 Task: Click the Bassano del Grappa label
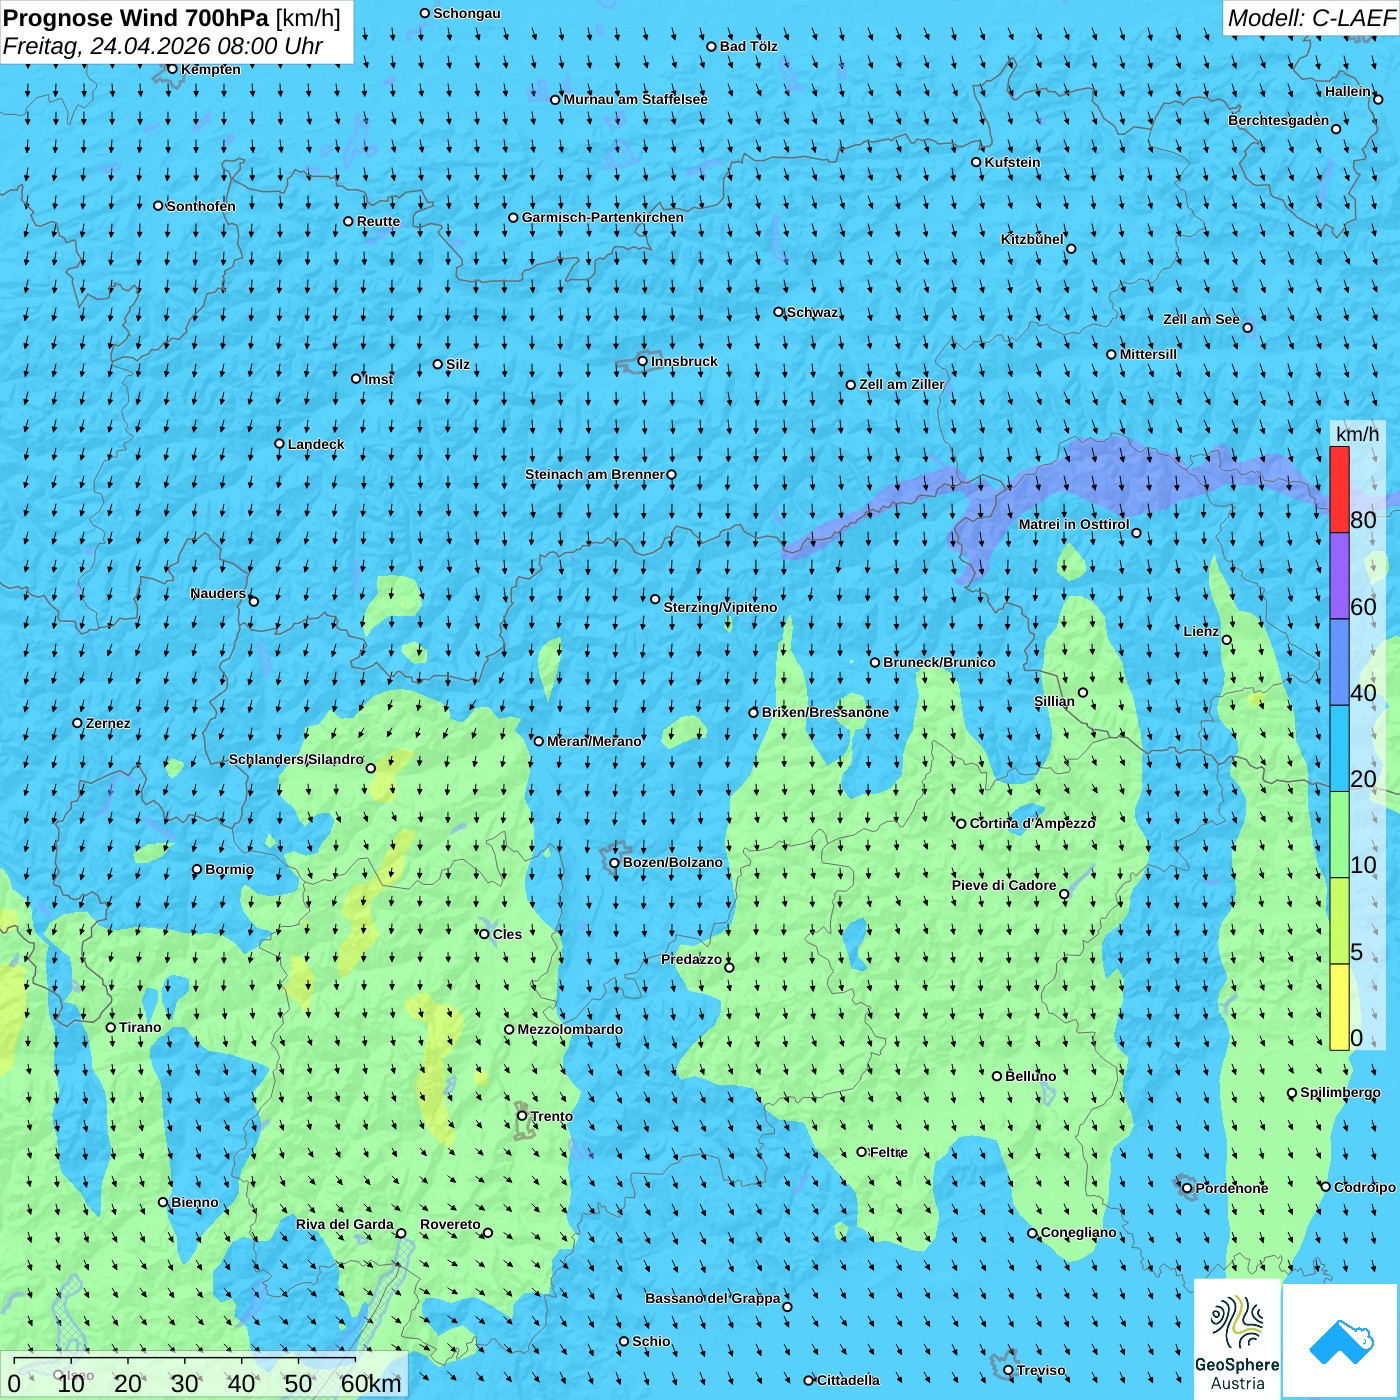[713, 1298]
